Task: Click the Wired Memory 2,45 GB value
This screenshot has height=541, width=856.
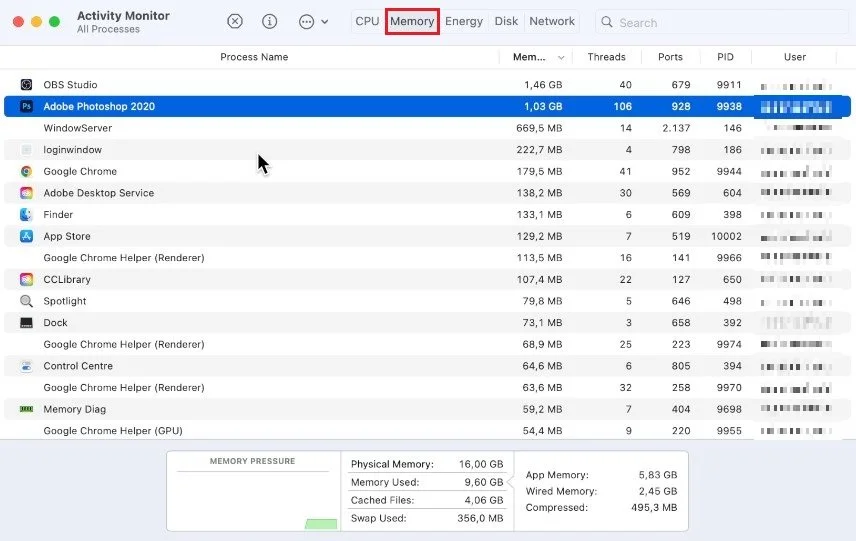Action: point(658,491)
